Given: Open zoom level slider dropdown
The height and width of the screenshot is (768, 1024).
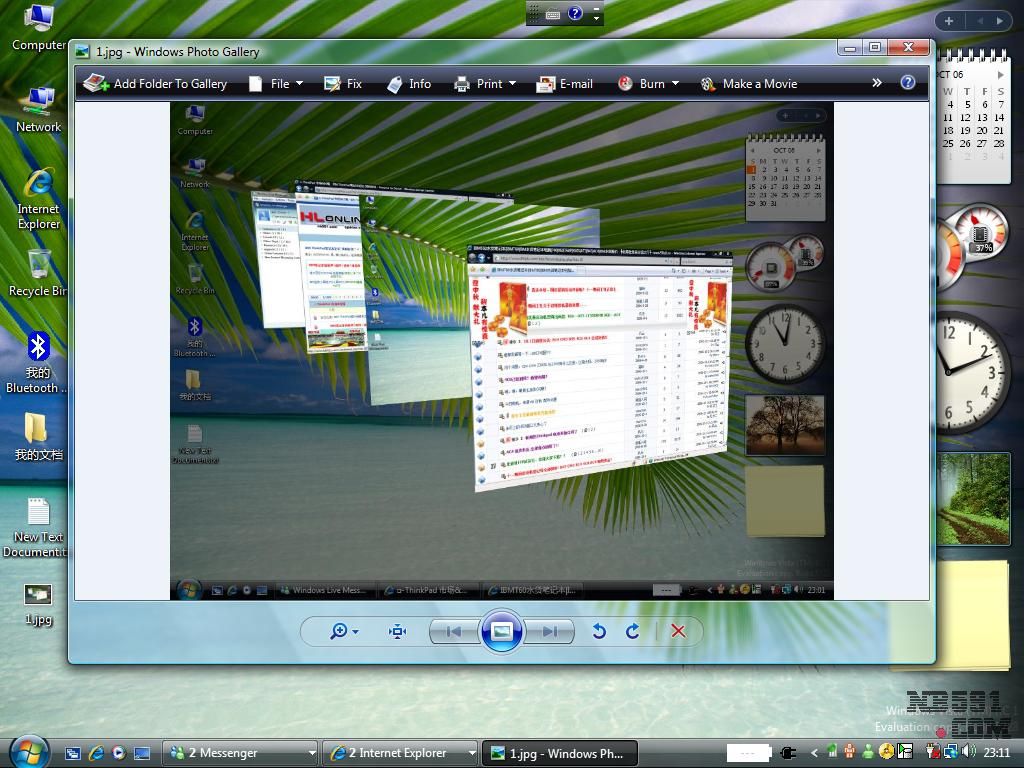Looking at the screenshot, I should click(345, 631).
